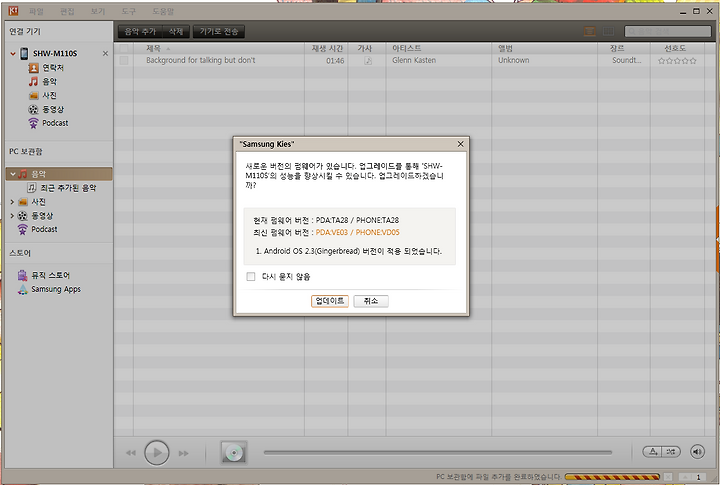This screenshot has width=720, height=485.
Task: Open the 도움말 menu
Action: (163, 11)
